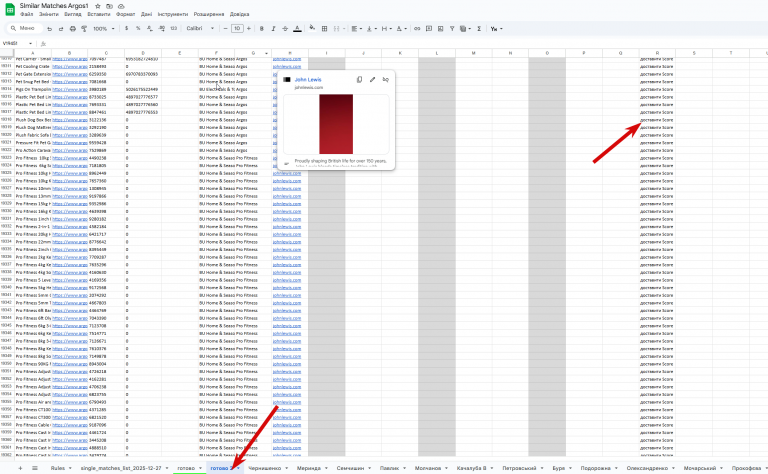The width and height of the screenshot is (768, 474).
Task: Open the Вставити menu
Action: [98, 14]
